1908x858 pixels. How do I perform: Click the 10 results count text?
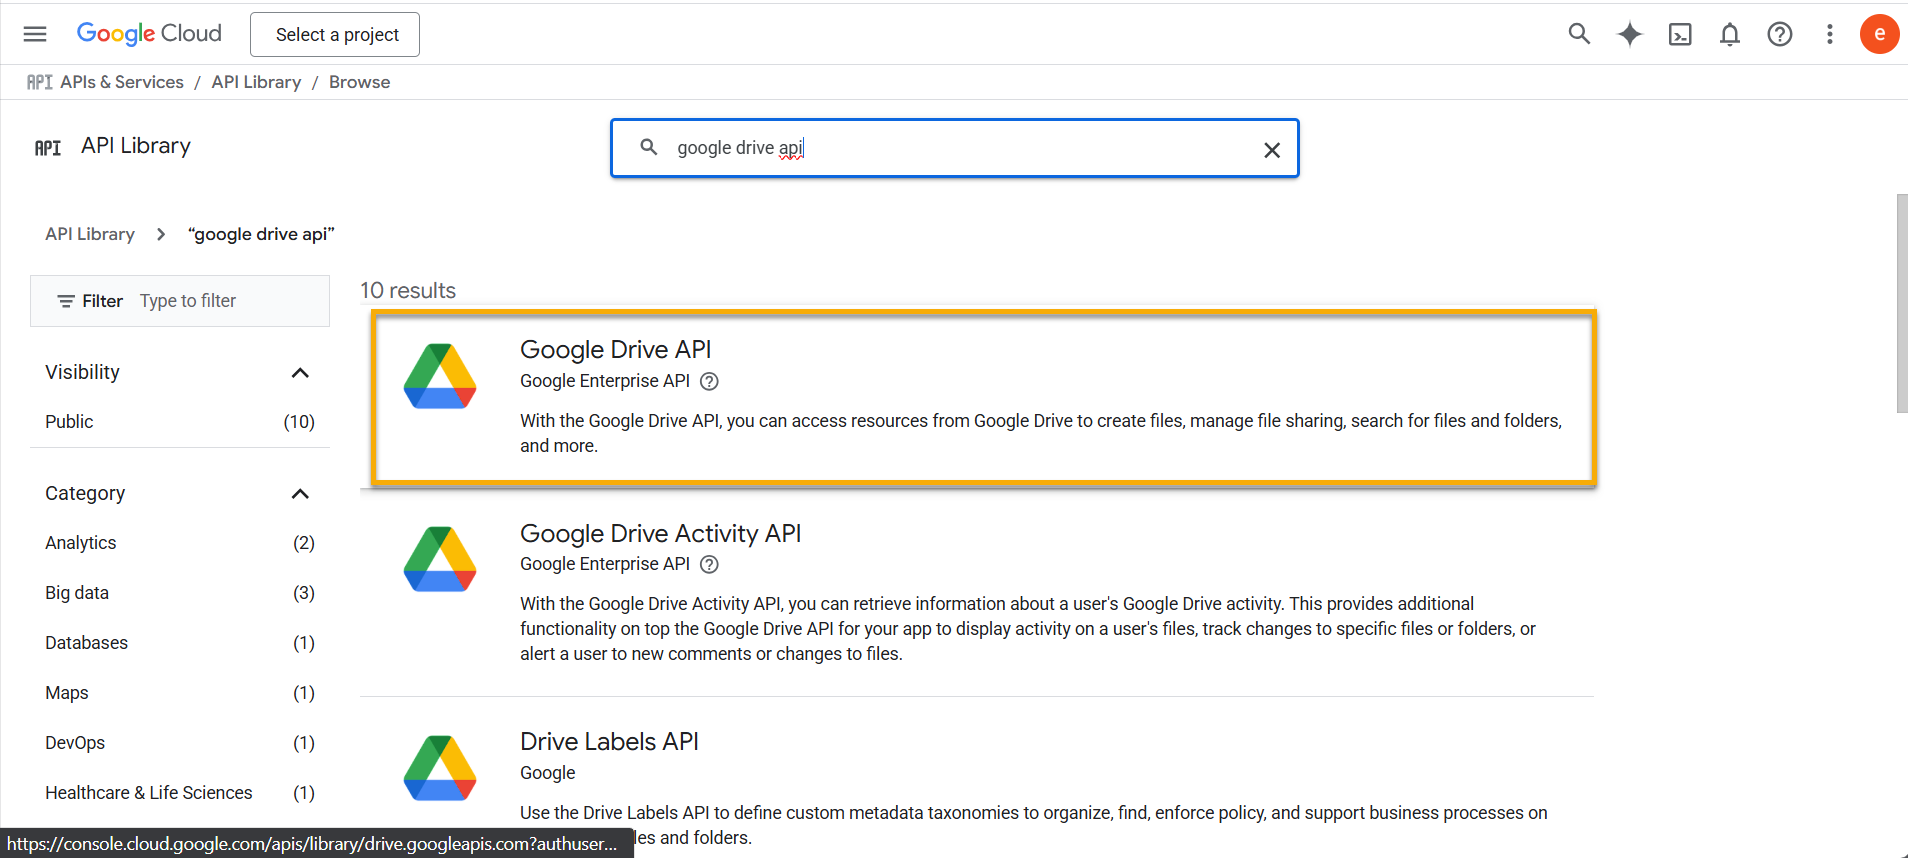(x=408, y=290)
